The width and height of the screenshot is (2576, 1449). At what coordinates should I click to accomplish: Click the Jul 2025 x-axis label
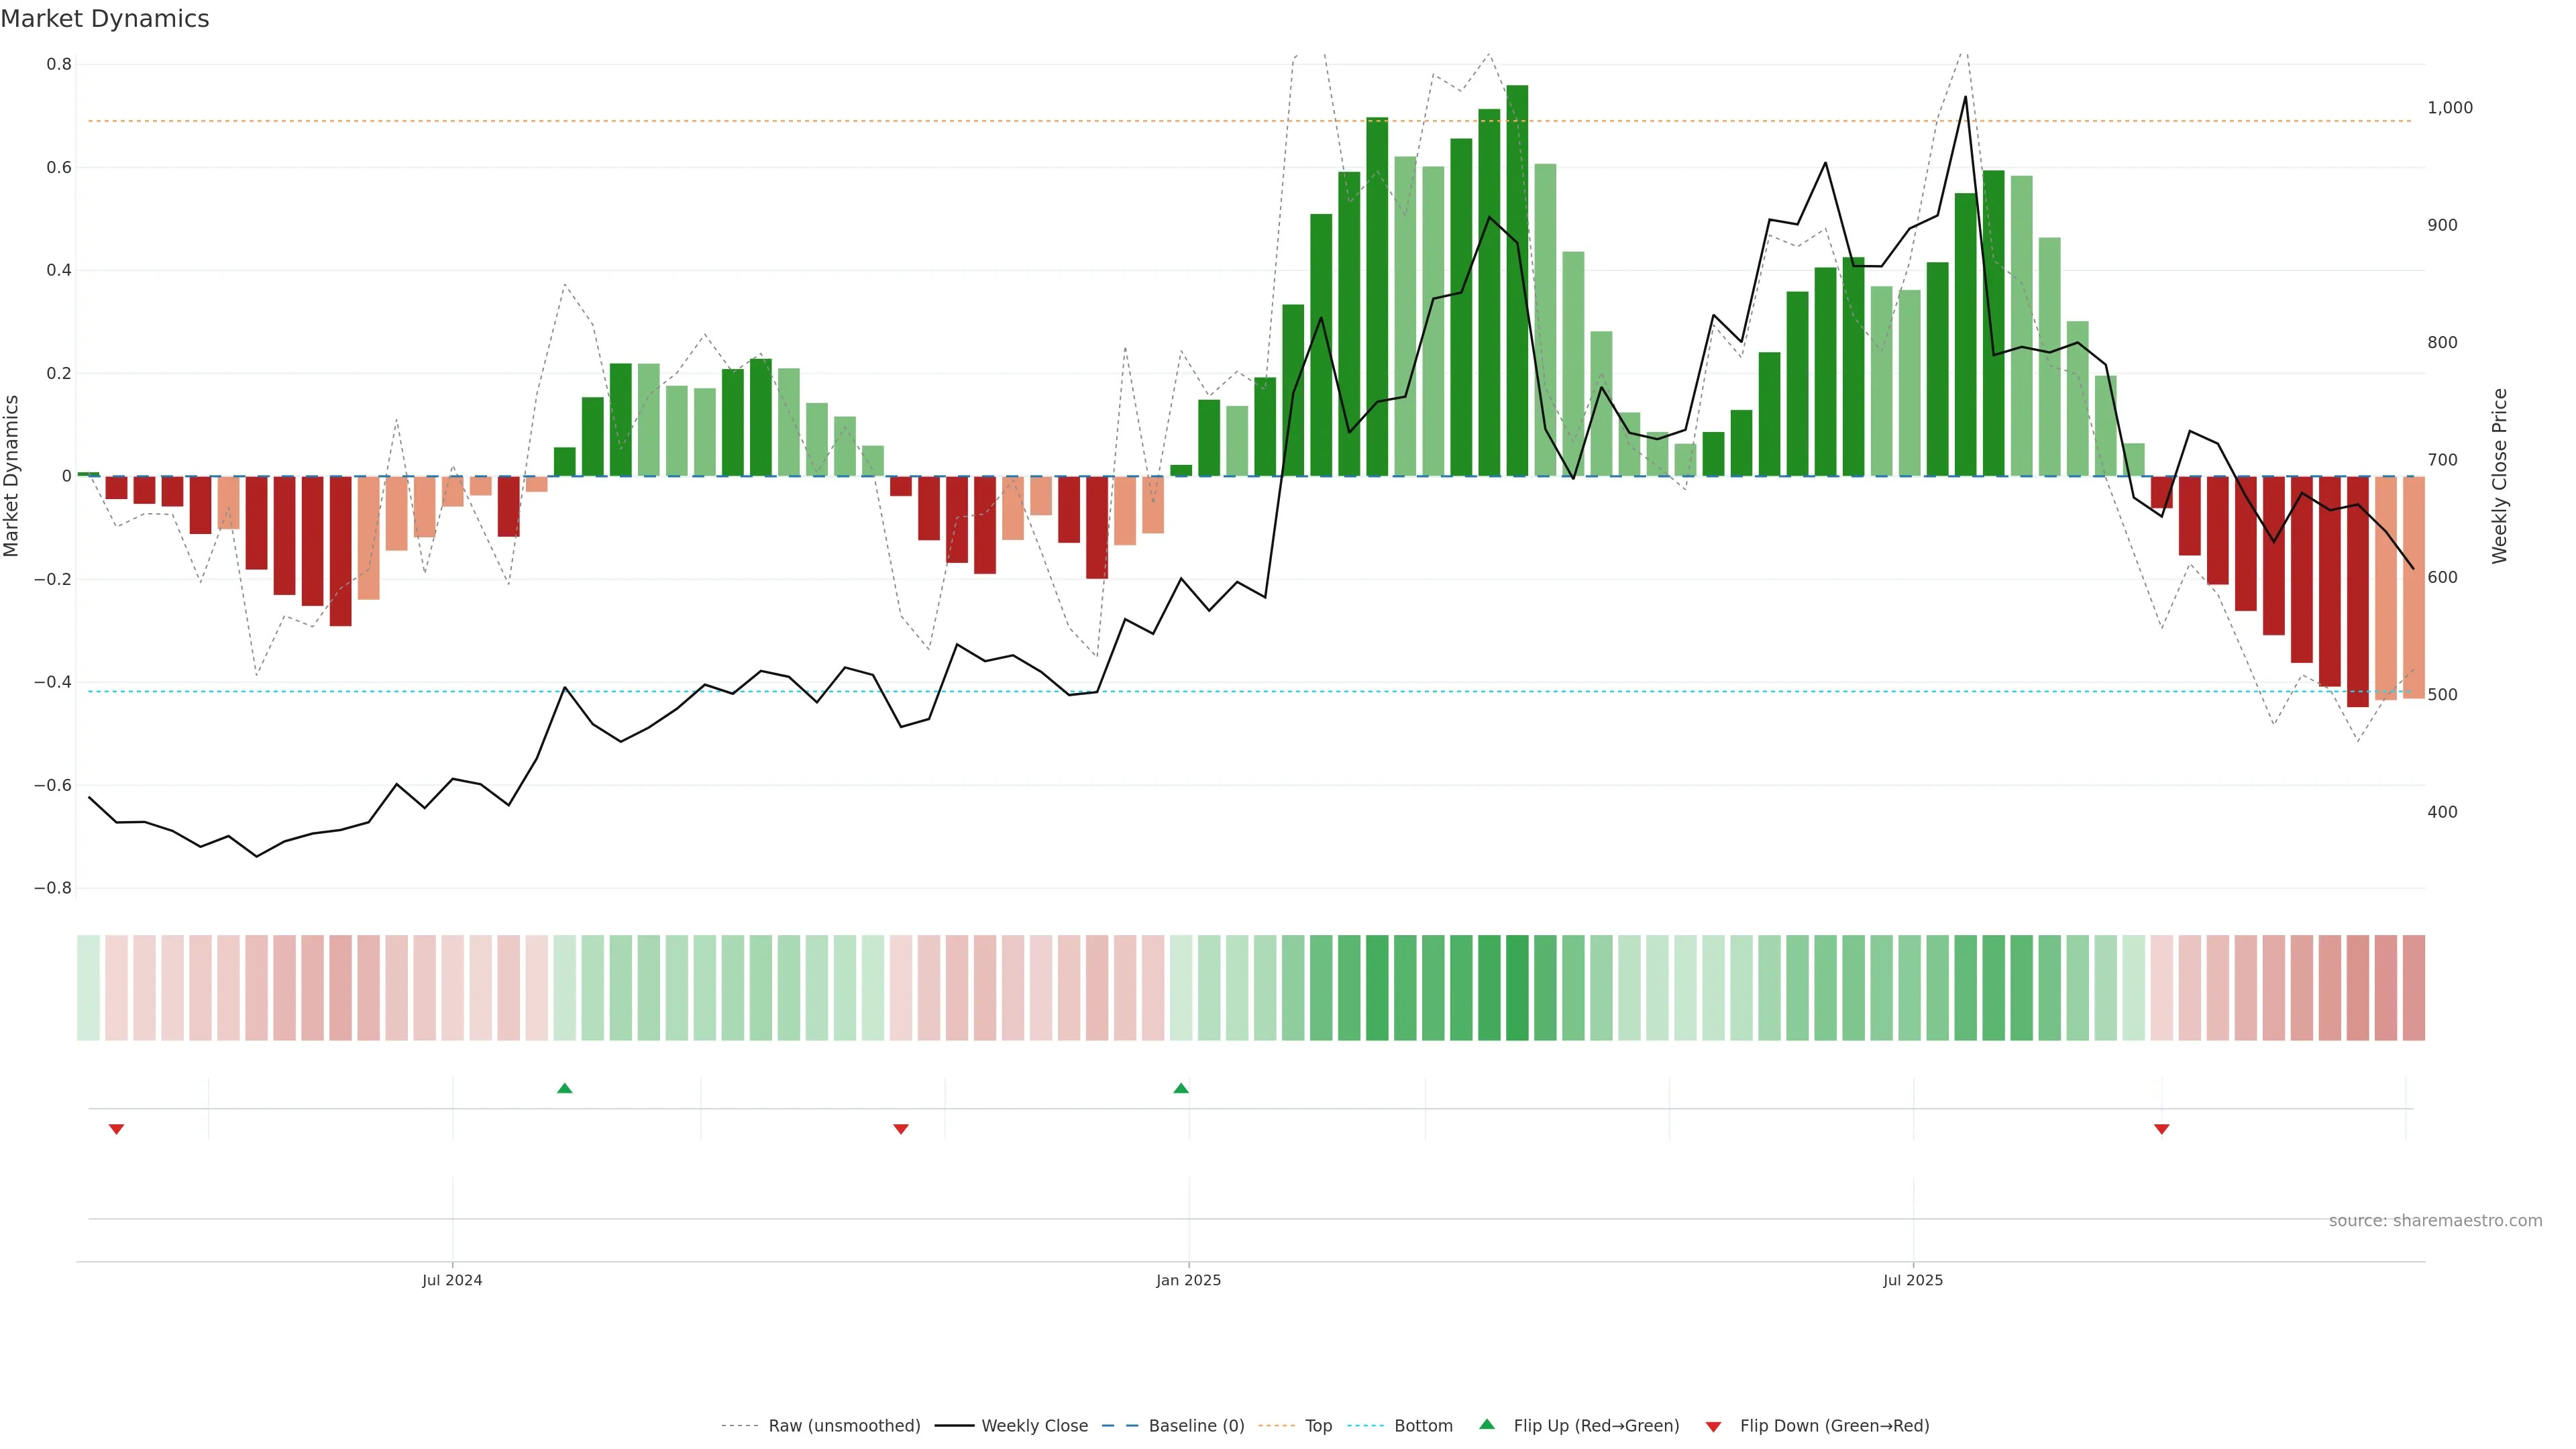click(x=1912, y=1280)
